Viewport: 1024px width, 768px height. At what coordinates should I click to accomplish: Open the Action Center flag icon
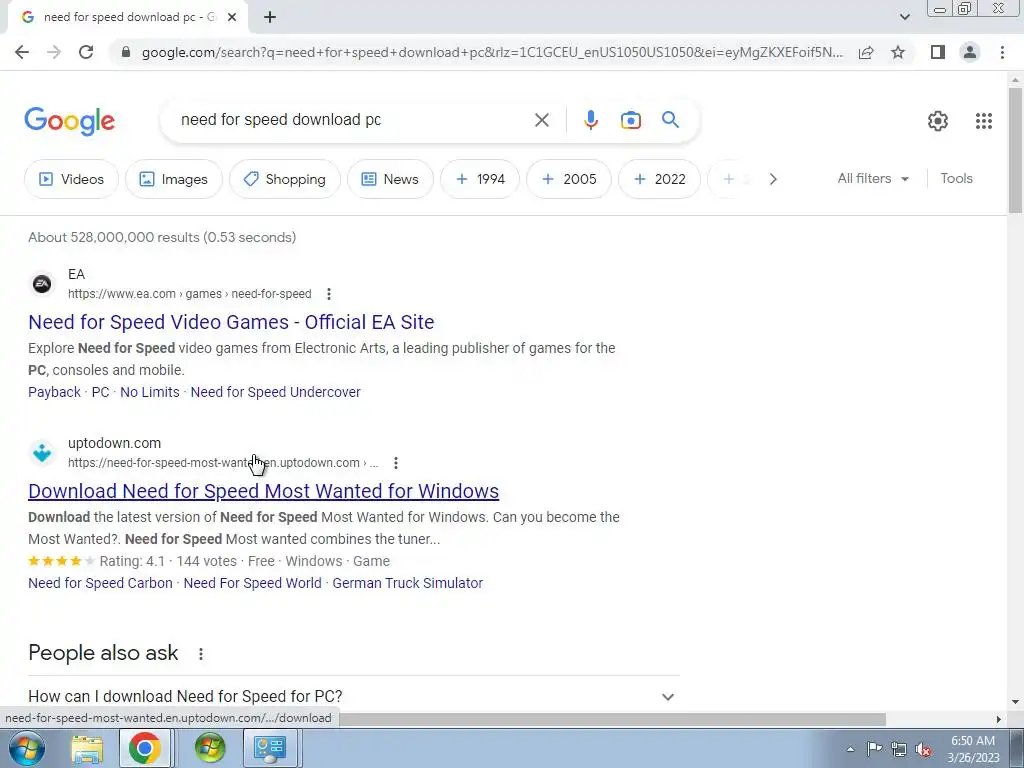[x=874, y=749]
